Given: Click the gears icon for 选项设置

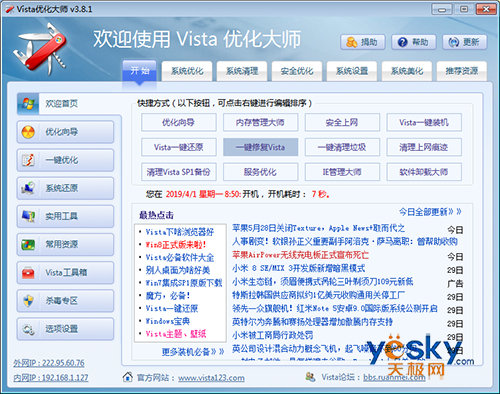Looking at the screenshot, I should [x=28, y=329].
